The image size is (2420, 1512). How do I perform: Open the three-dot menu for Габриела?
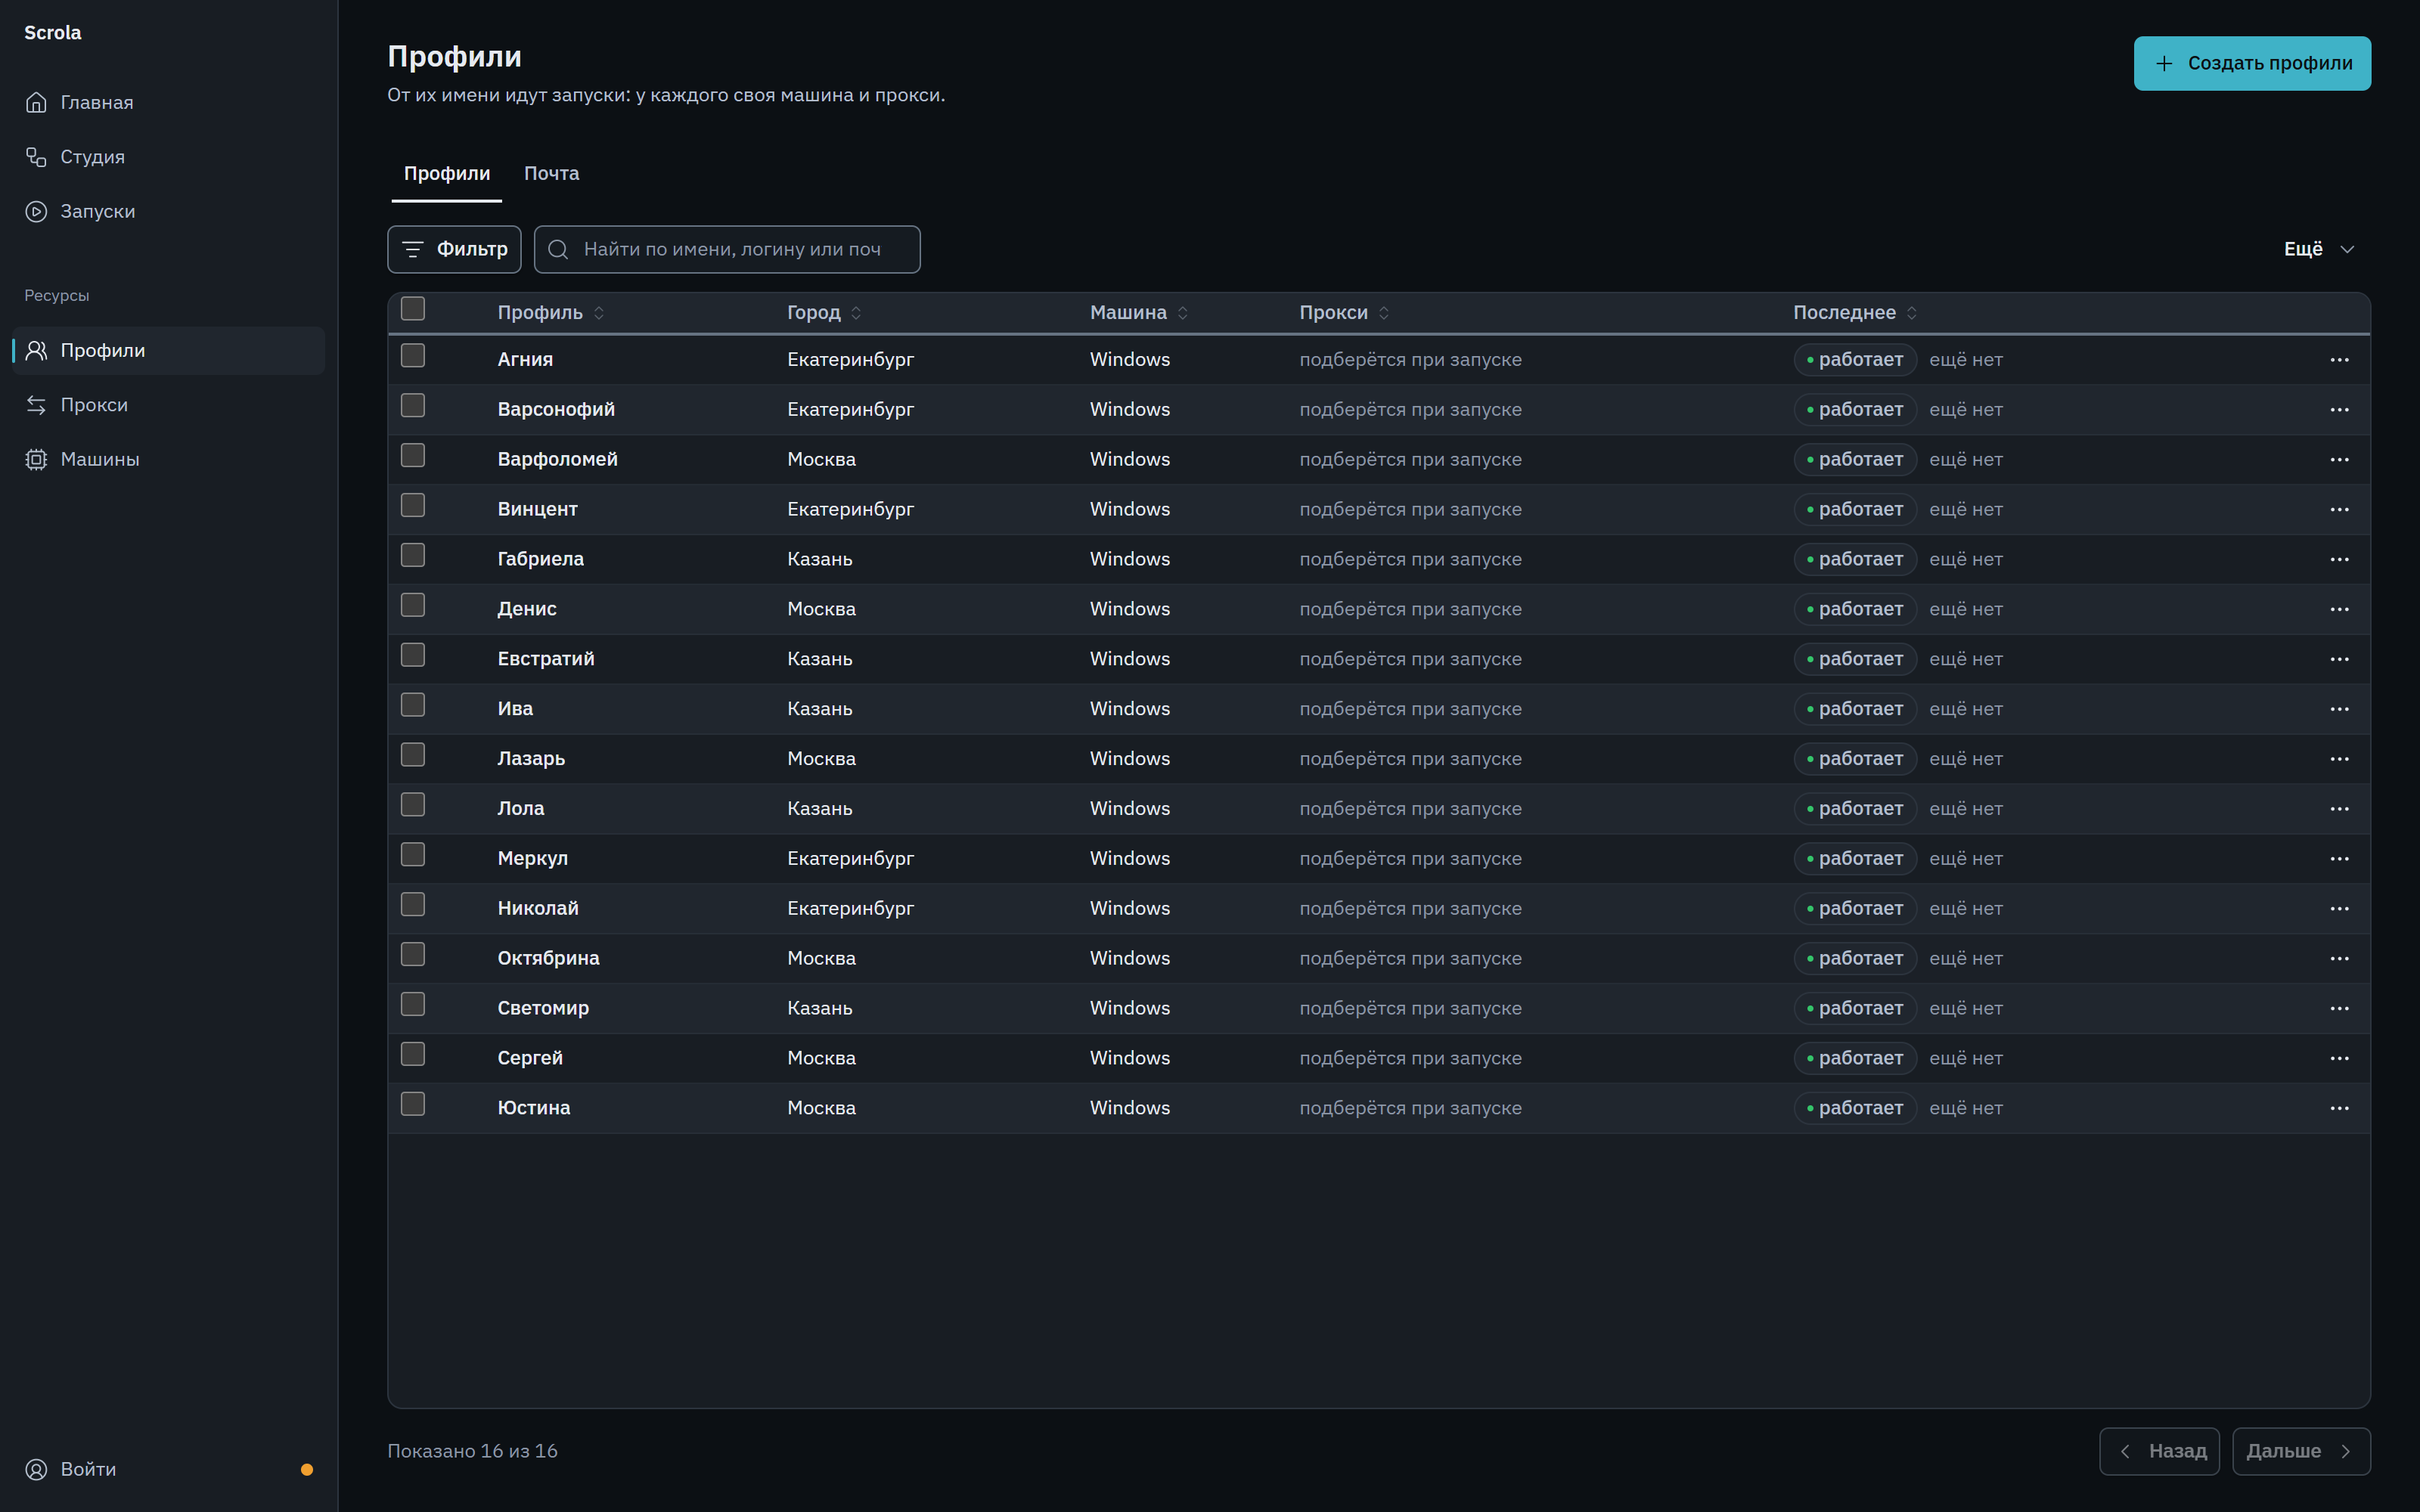click(x=2339, y=559)
